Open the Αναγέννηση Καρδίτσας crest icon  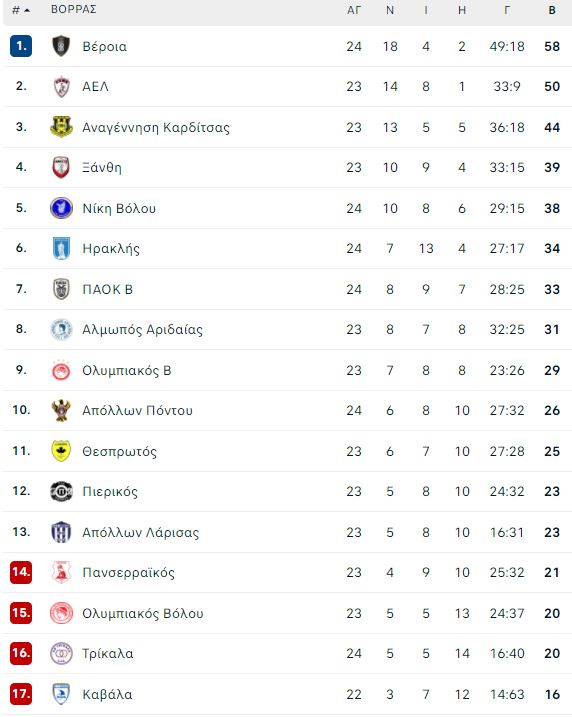(x=61, y=127)
